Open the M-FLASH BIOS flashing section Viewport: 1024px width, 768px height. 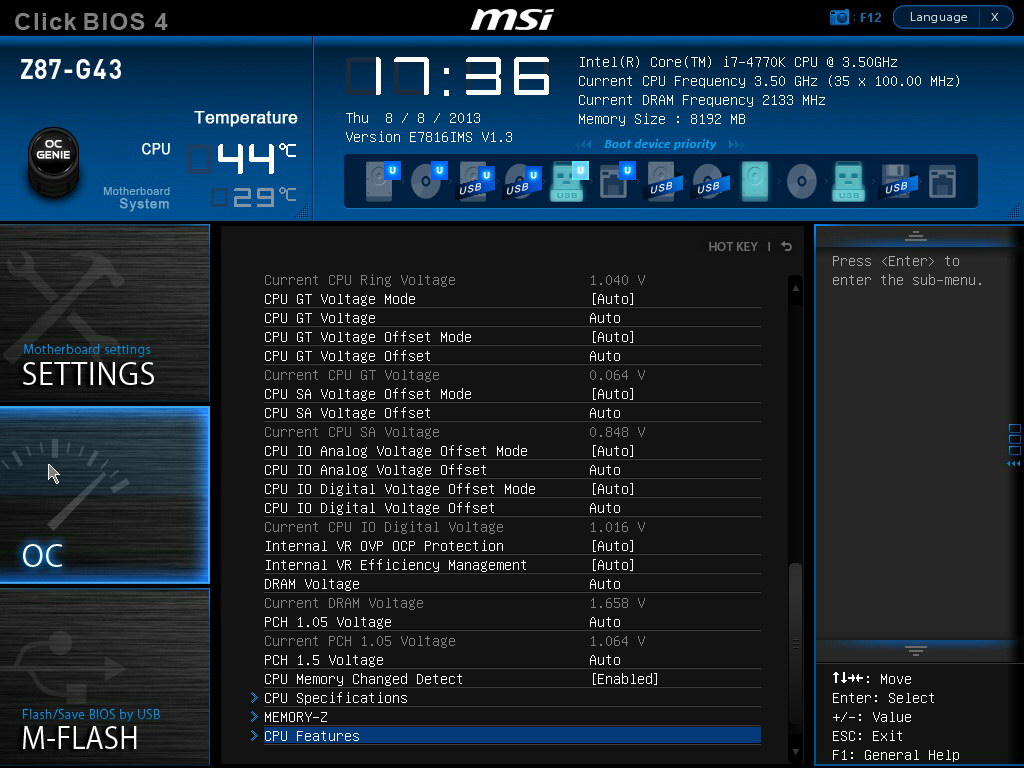[104, 677]
